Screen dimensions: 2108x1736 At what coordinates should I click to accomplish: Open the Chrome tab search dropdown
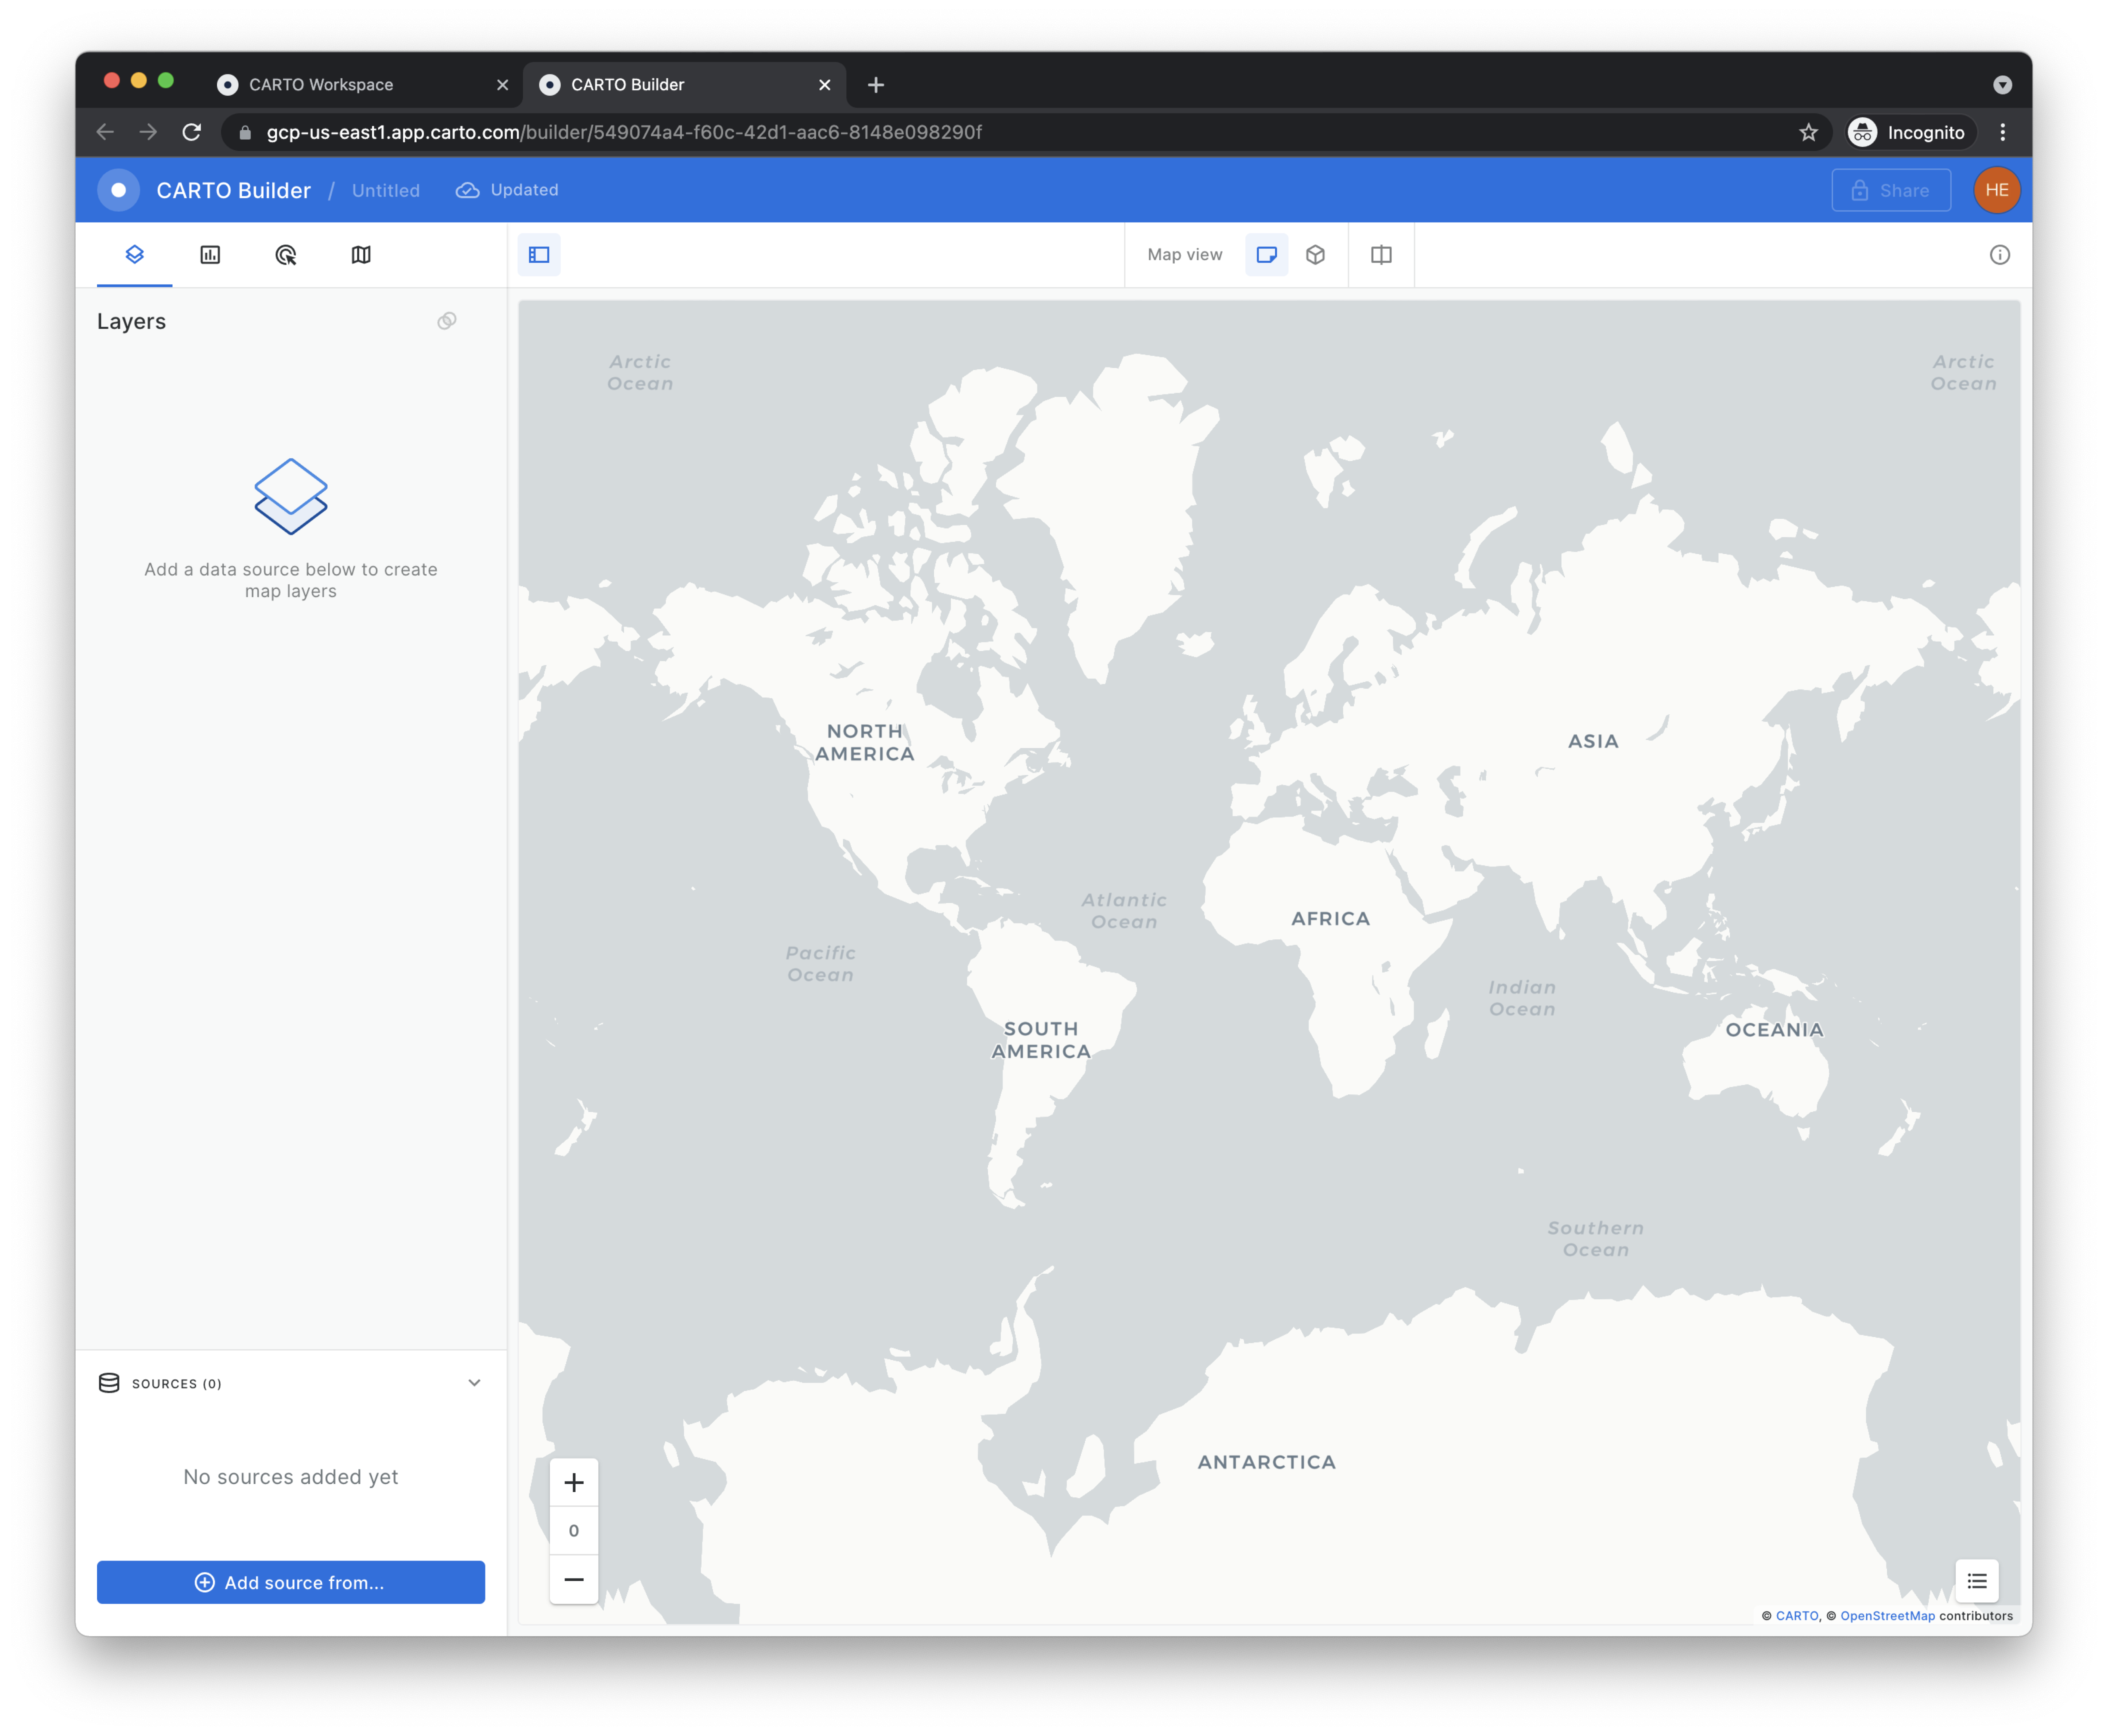[x=2002, y=85]
